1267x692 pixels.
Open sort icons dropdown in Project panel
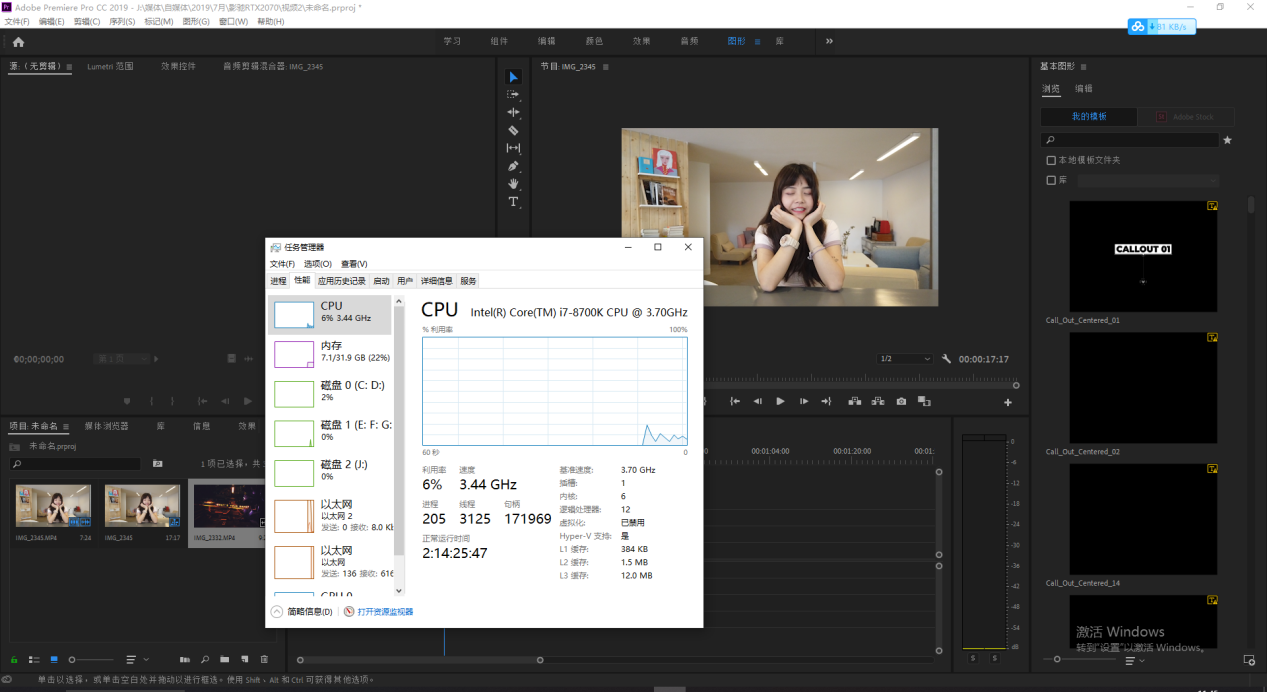(x=138, y=660)
